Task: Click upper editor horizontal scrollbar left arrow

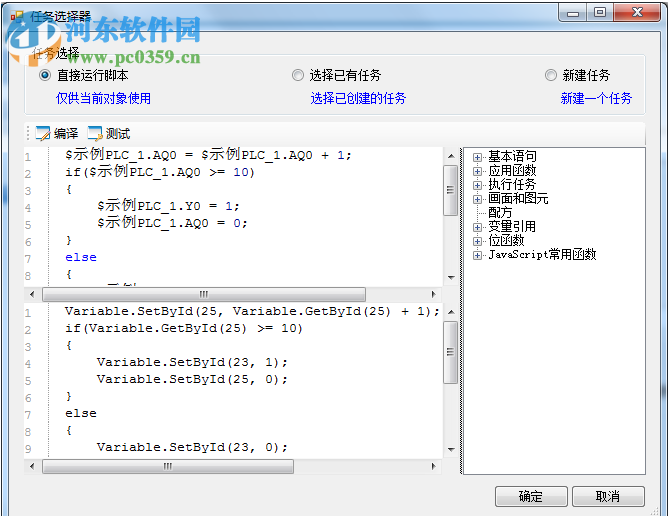Action: [x=32, y=294]
